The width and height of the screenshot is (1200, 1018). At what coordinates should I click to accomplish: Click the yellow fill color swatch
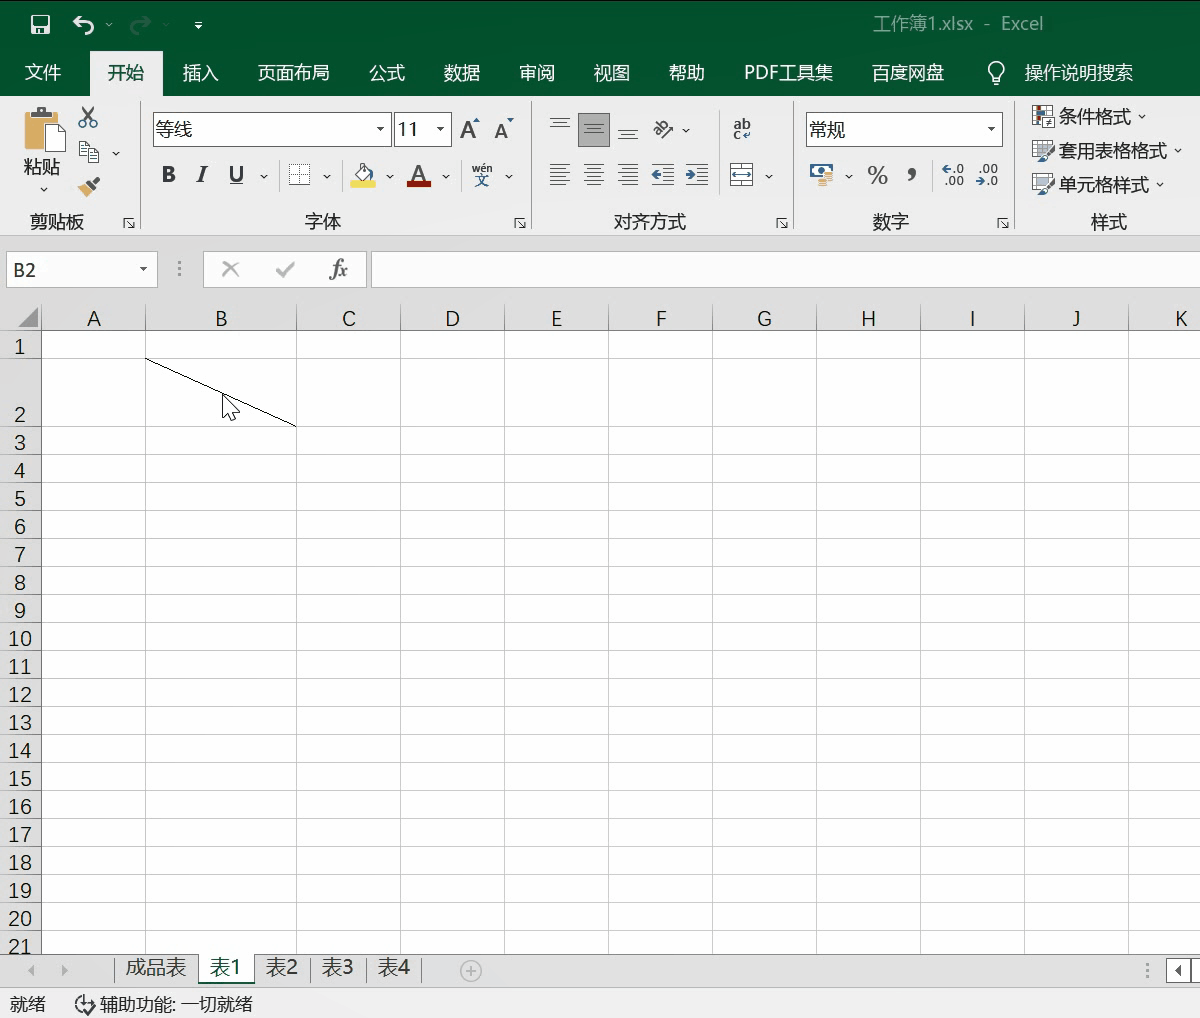point(363,176)
